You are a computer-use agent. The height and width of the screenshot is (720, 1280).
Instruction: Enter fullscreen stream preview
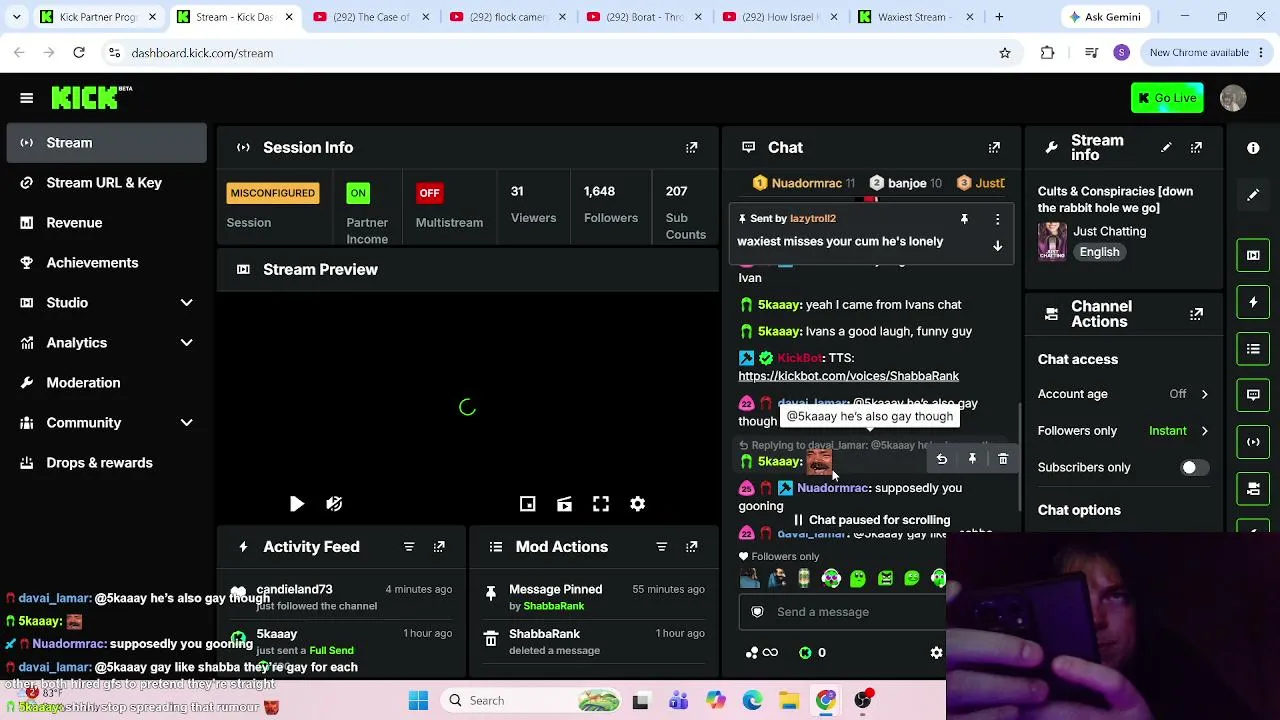click(x=601, y=504)
